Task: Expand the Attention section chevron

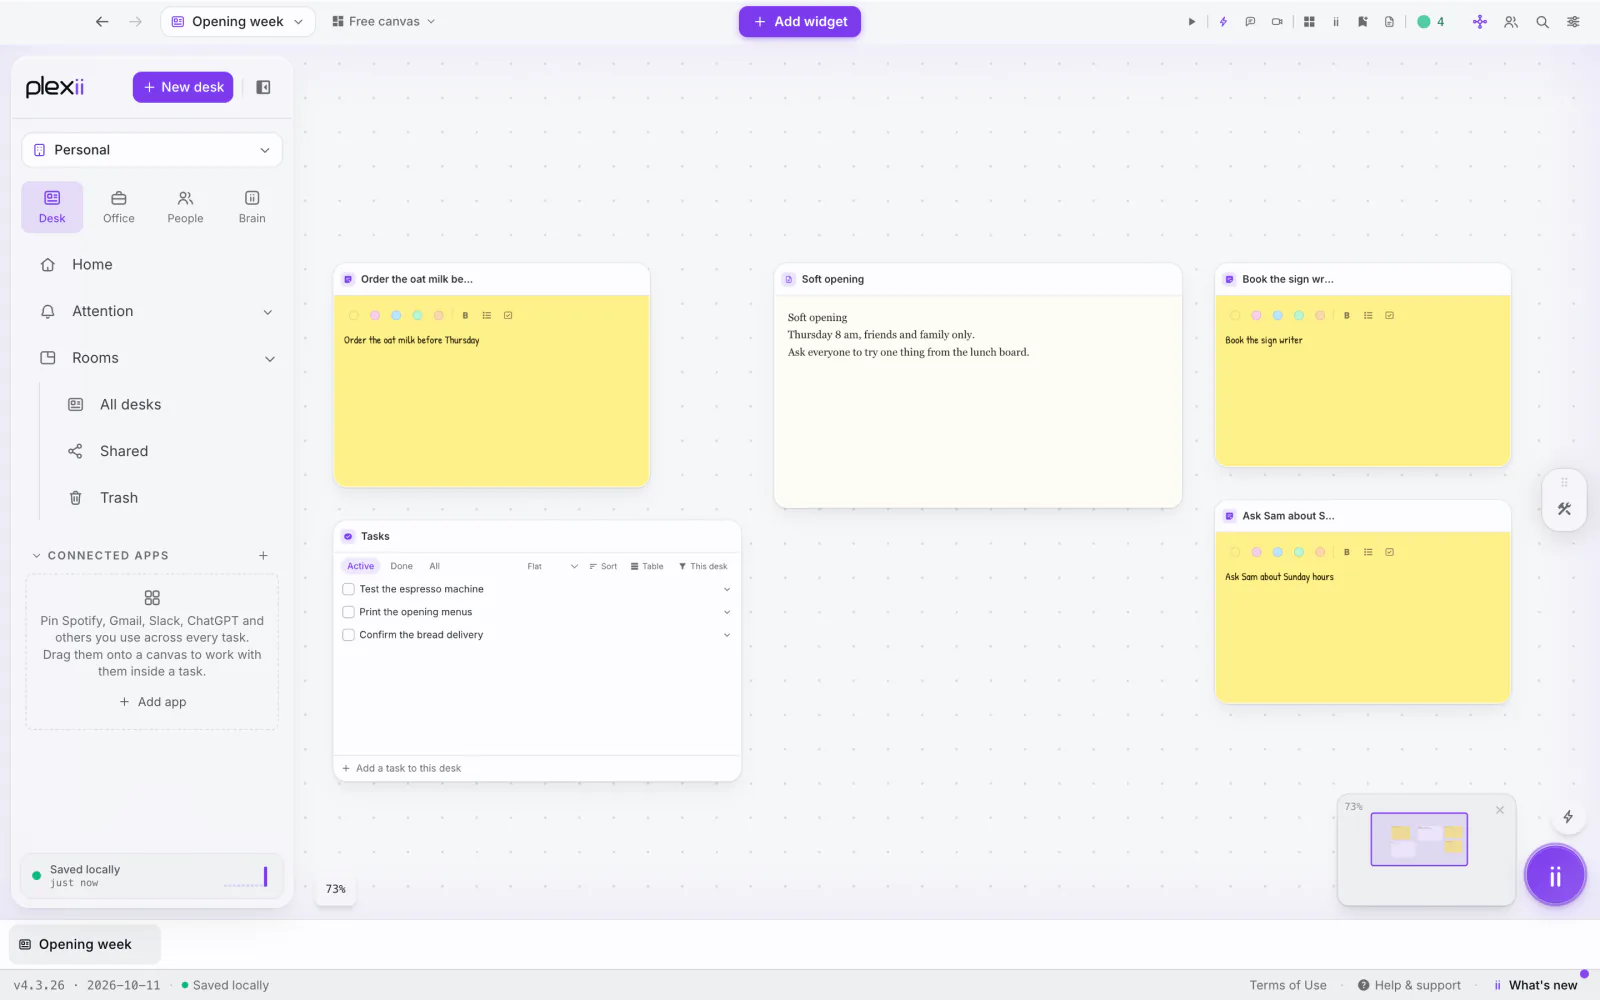Action: pos(267,312)
